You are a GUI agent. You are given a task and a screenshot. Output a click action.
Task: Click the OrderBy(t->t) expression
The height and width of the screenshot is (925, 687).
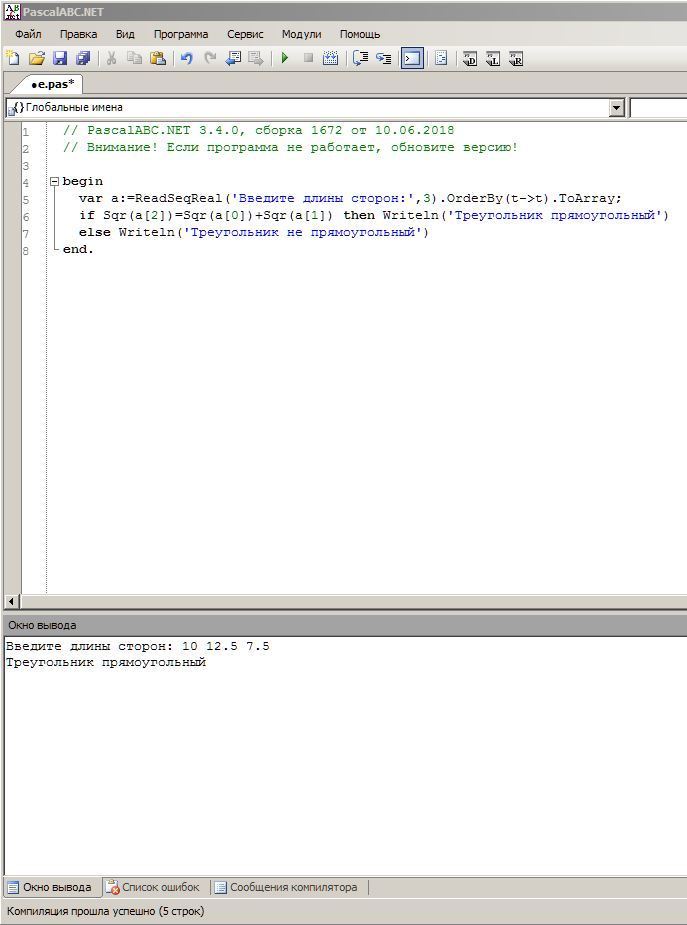click(x=497, y=198)
